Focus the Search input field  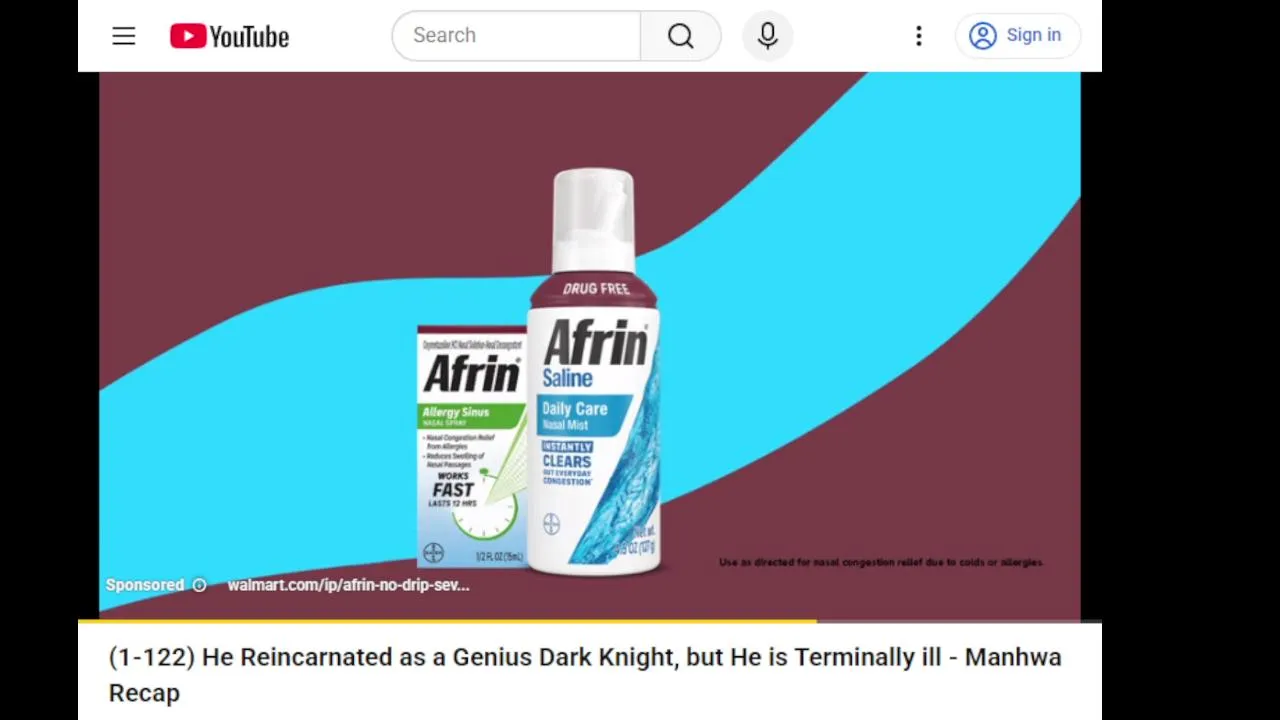pos(516,36)
